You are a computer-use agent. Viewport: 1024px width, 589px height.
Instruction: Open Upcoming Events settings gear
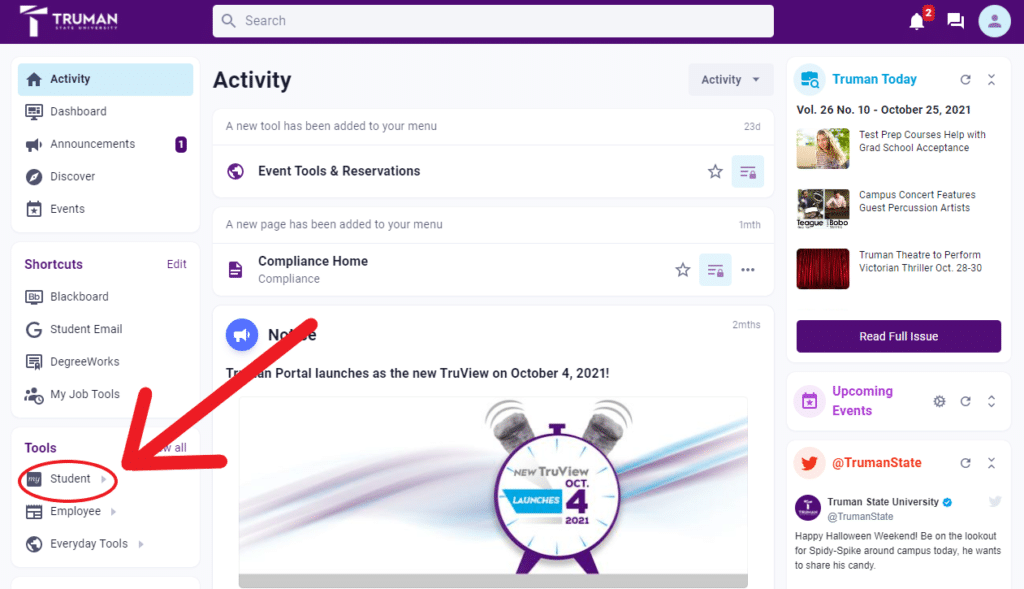click(x=939, y=401)
